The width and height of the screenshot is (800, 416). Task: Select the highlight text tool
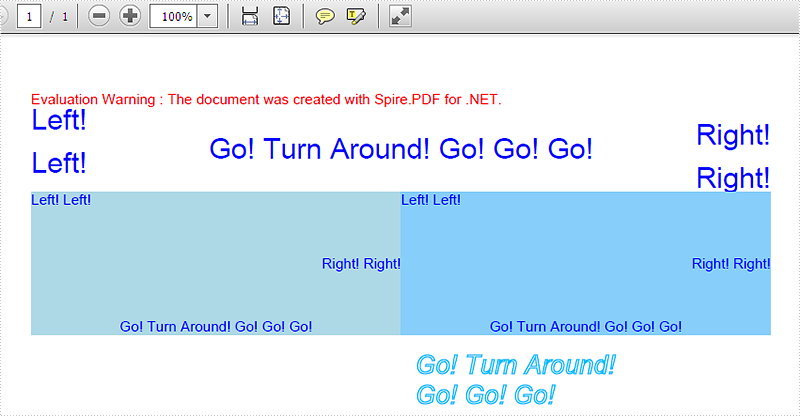click(x=356, y=16)
